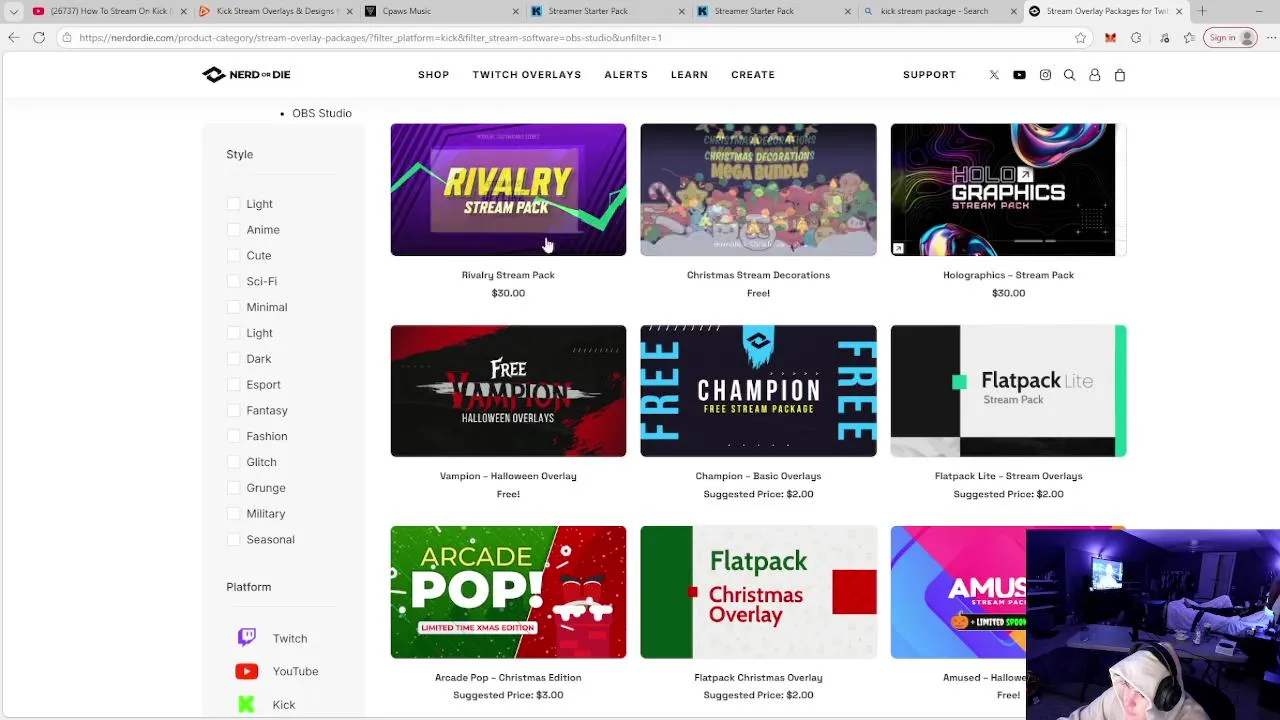Viewport: 1280px width, 720px height.
Task: Check the Fantasy style filter
Action: point(234,411)
